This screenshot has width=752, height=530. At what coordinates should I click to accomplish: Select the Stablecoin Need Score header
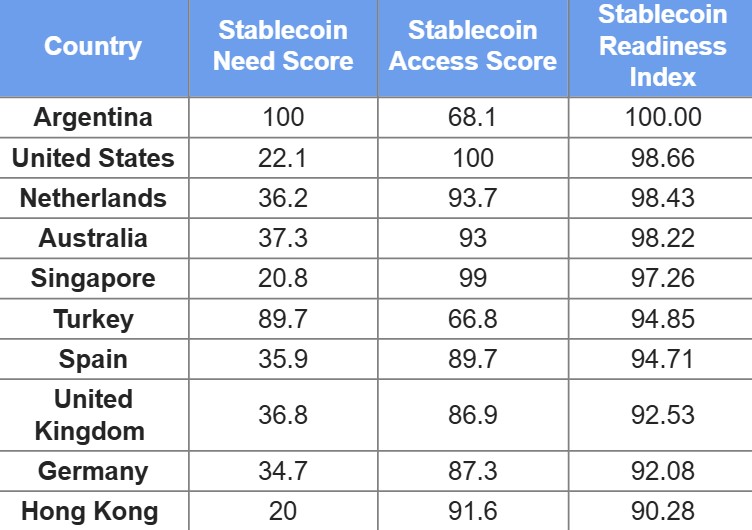tap(283, 46)
